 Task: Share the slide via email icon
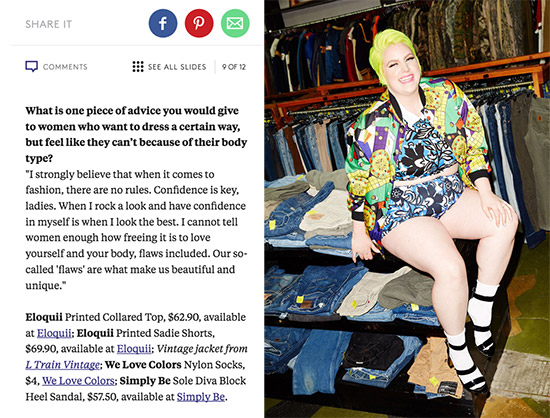click(235, 23)
